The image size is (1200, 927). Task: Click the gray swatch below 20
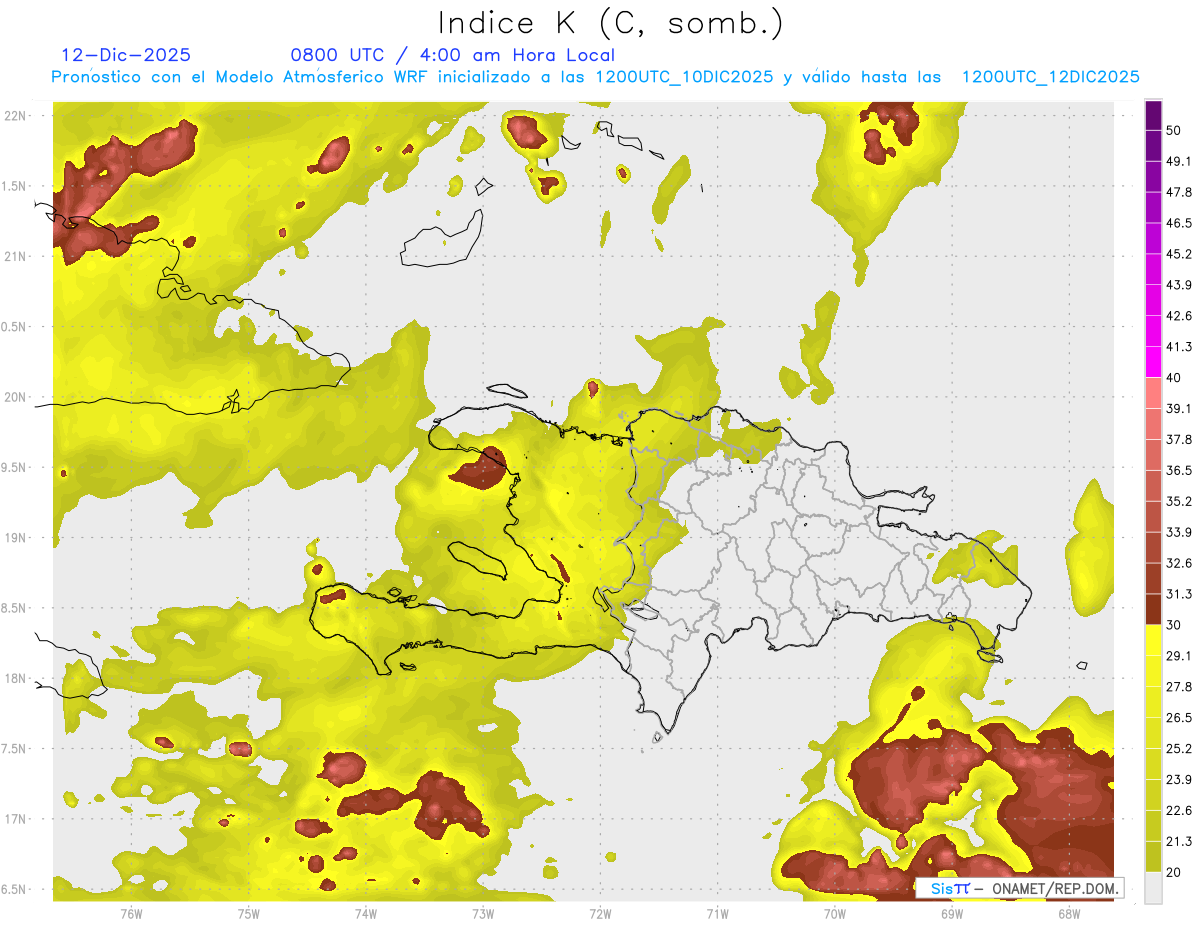coord(1153,888)
